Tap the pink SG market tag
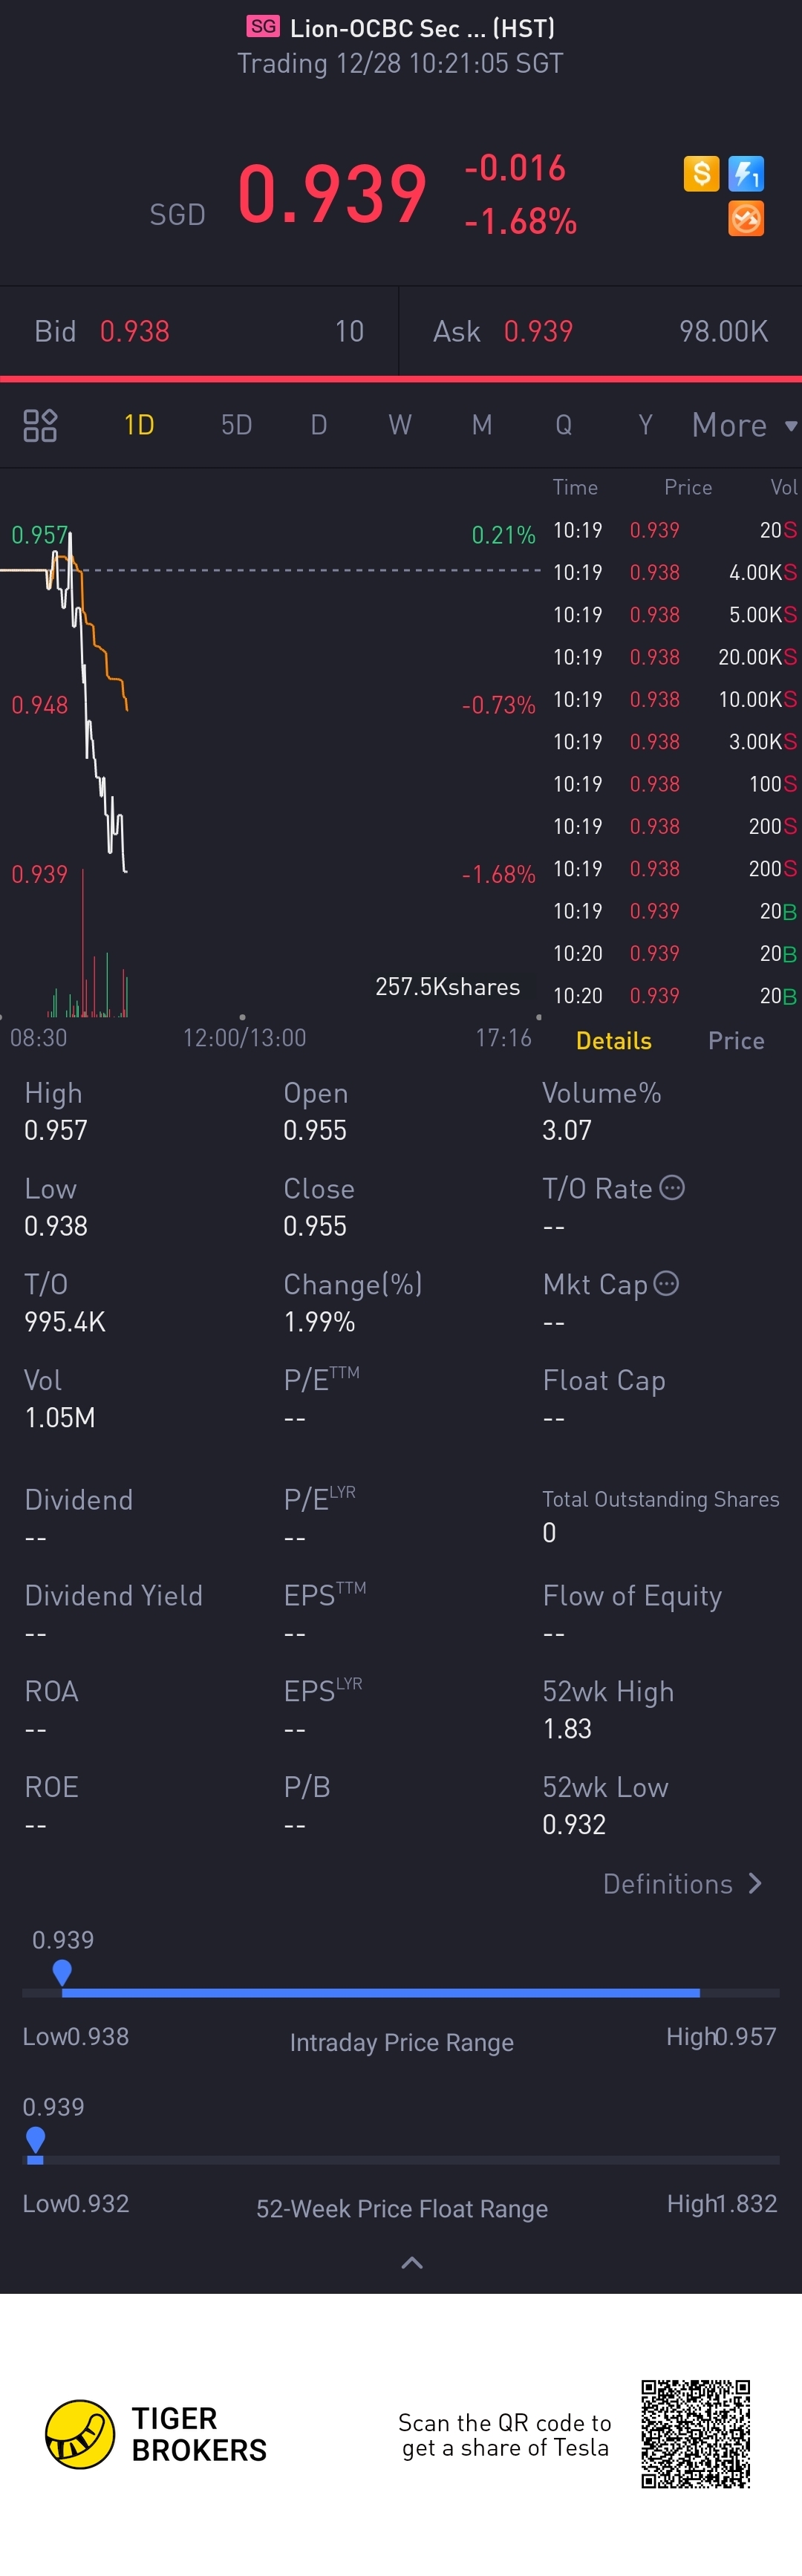 (264, 26)
